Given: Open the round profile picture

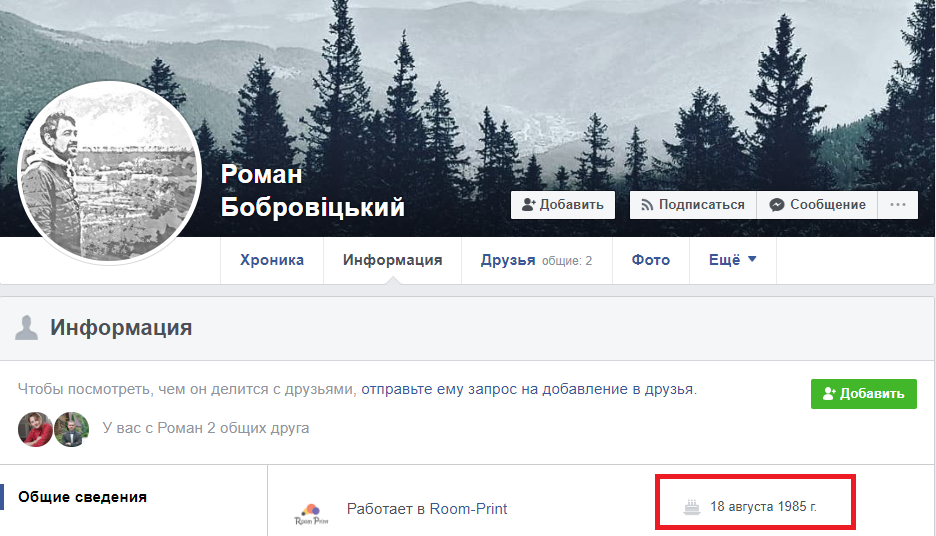Looking at the screenshot, I should pos(109,173).
